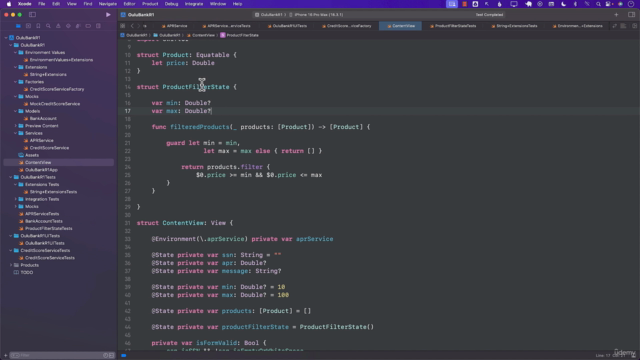This screenshot has height=360, width=640.
Task: Toggle the navigator sidebar visibility
Action: (32, 15)
